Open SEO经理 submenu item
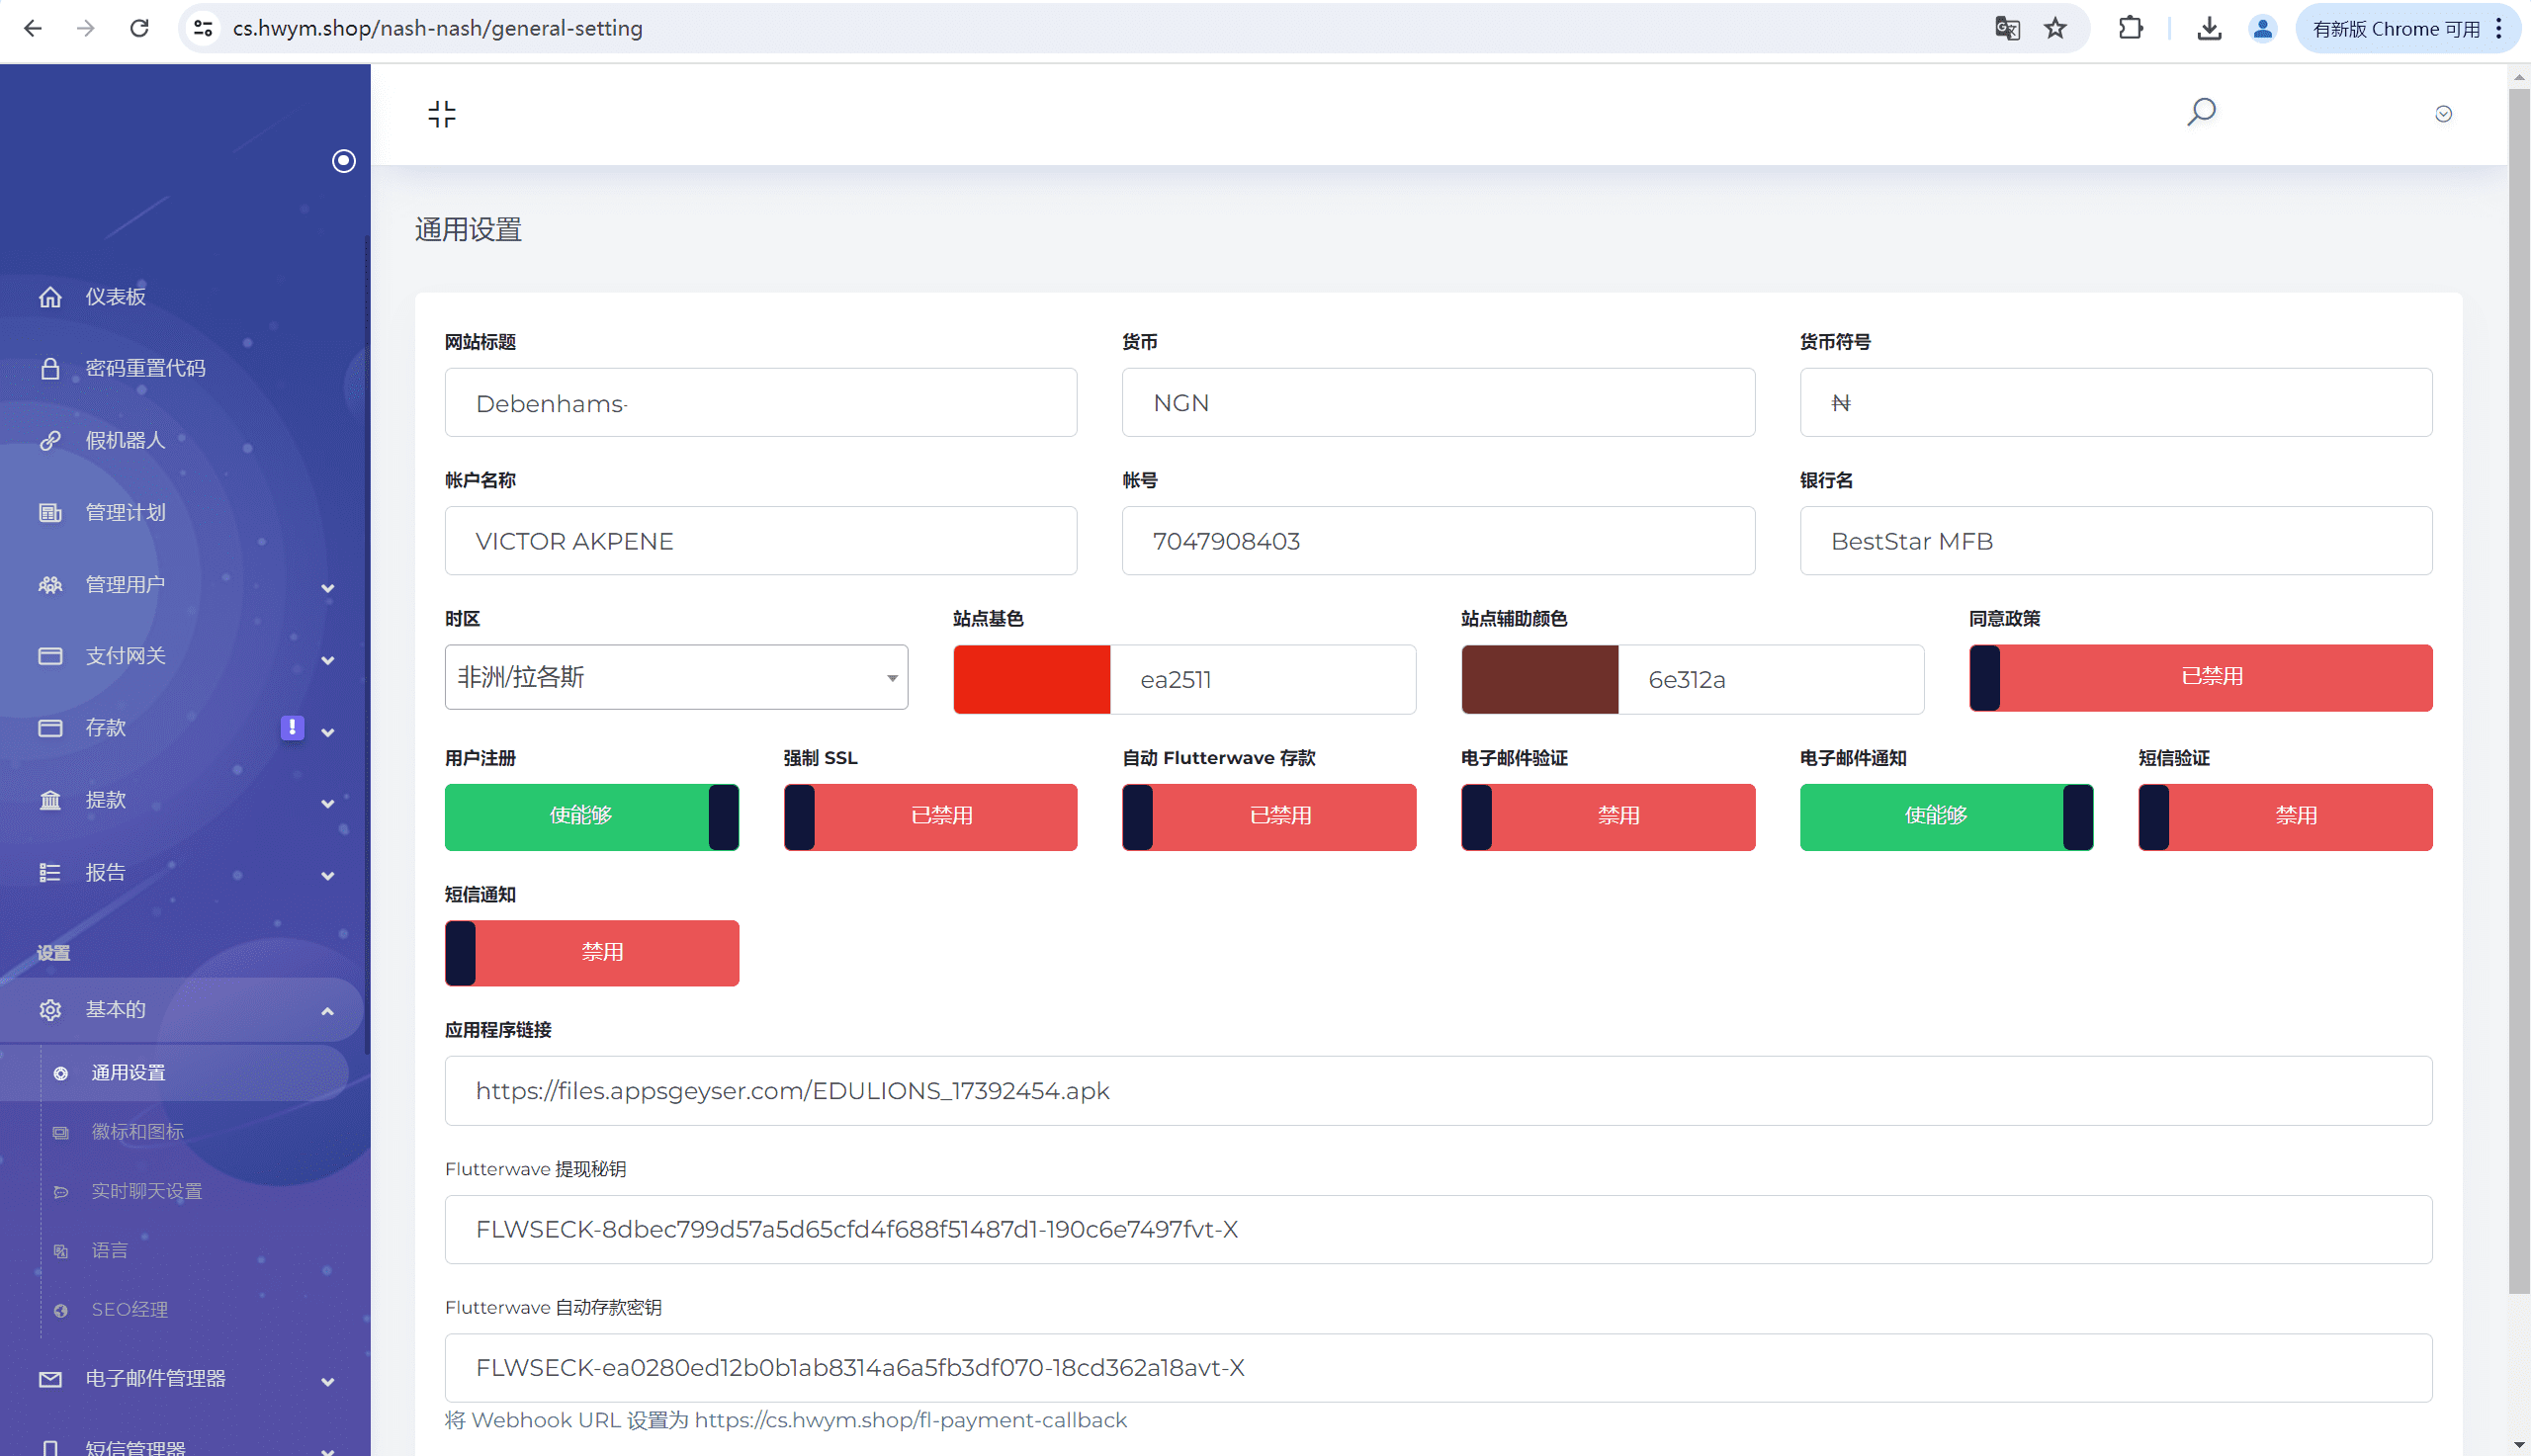Screen dimensions: 2531x1456 [x=129, y=1309]
